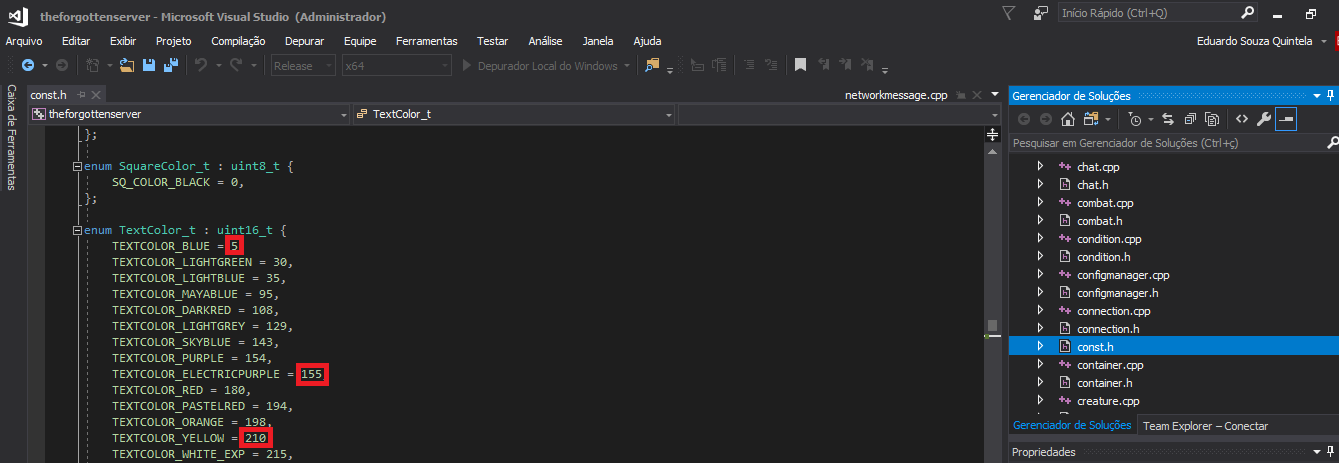Click the Open File folder icon
1339x463 pixels.
pos(126,65)
